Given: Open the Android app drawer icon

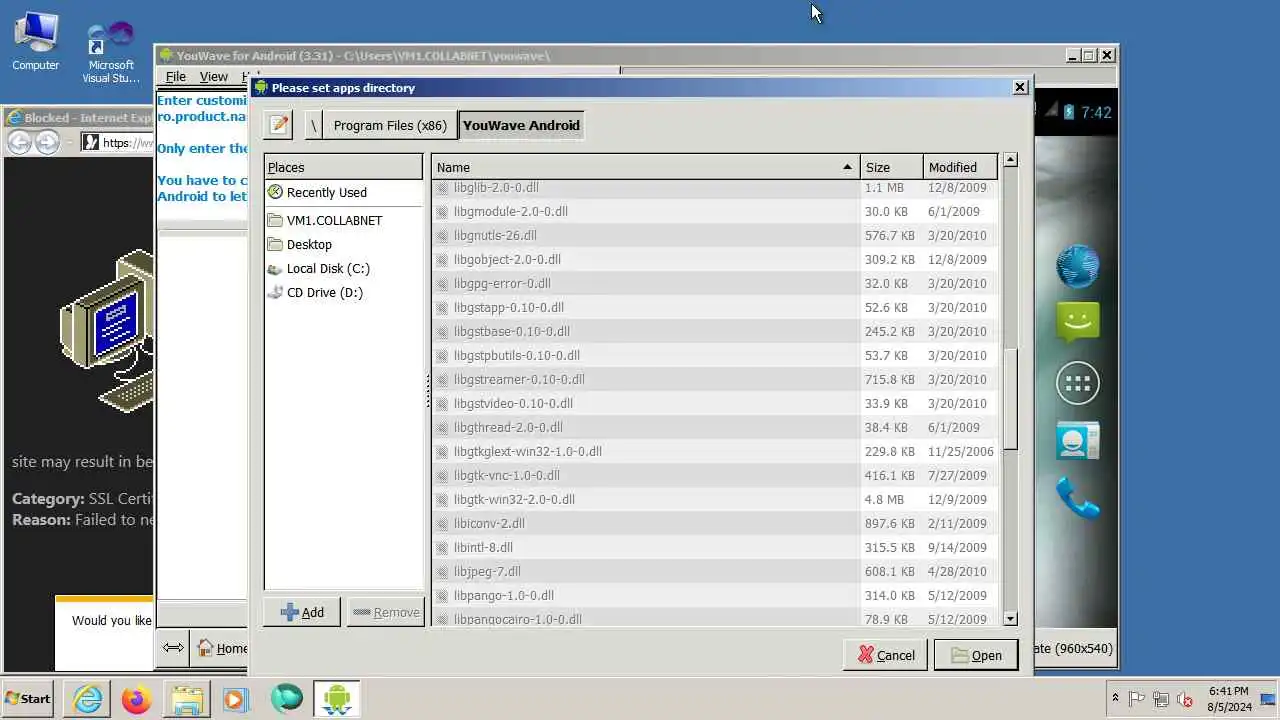Looking at the screenshot, I should [1077, 383].
